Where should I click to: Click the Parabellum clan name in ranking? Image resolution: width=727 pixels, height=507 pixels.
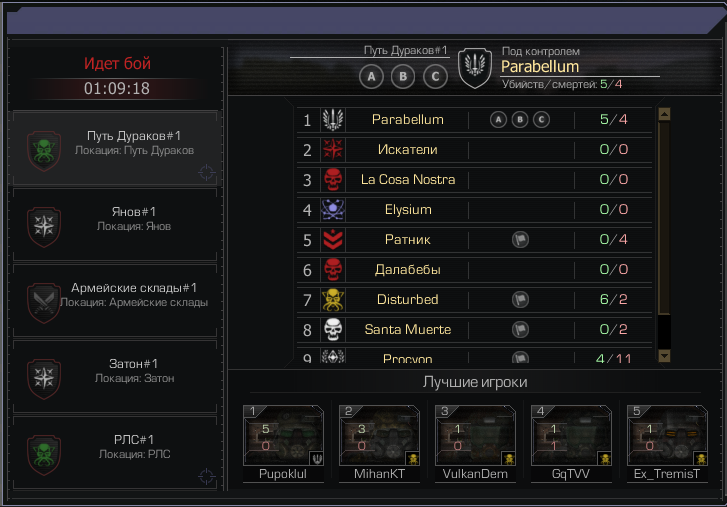408,120
